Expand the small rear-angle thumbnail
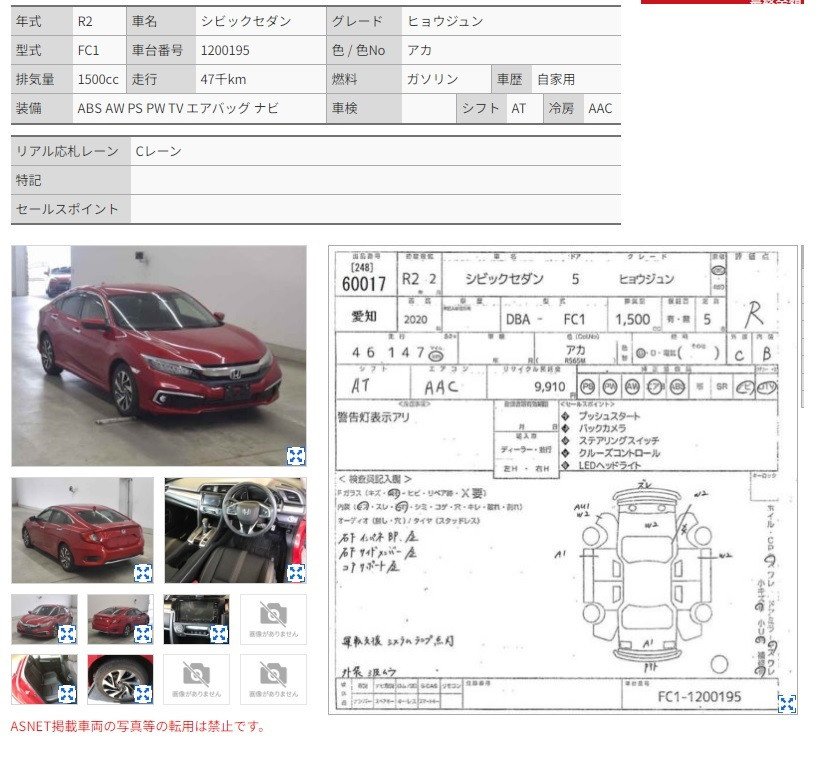Viewport: 821px width, 771px height. [x=143, y=634]
